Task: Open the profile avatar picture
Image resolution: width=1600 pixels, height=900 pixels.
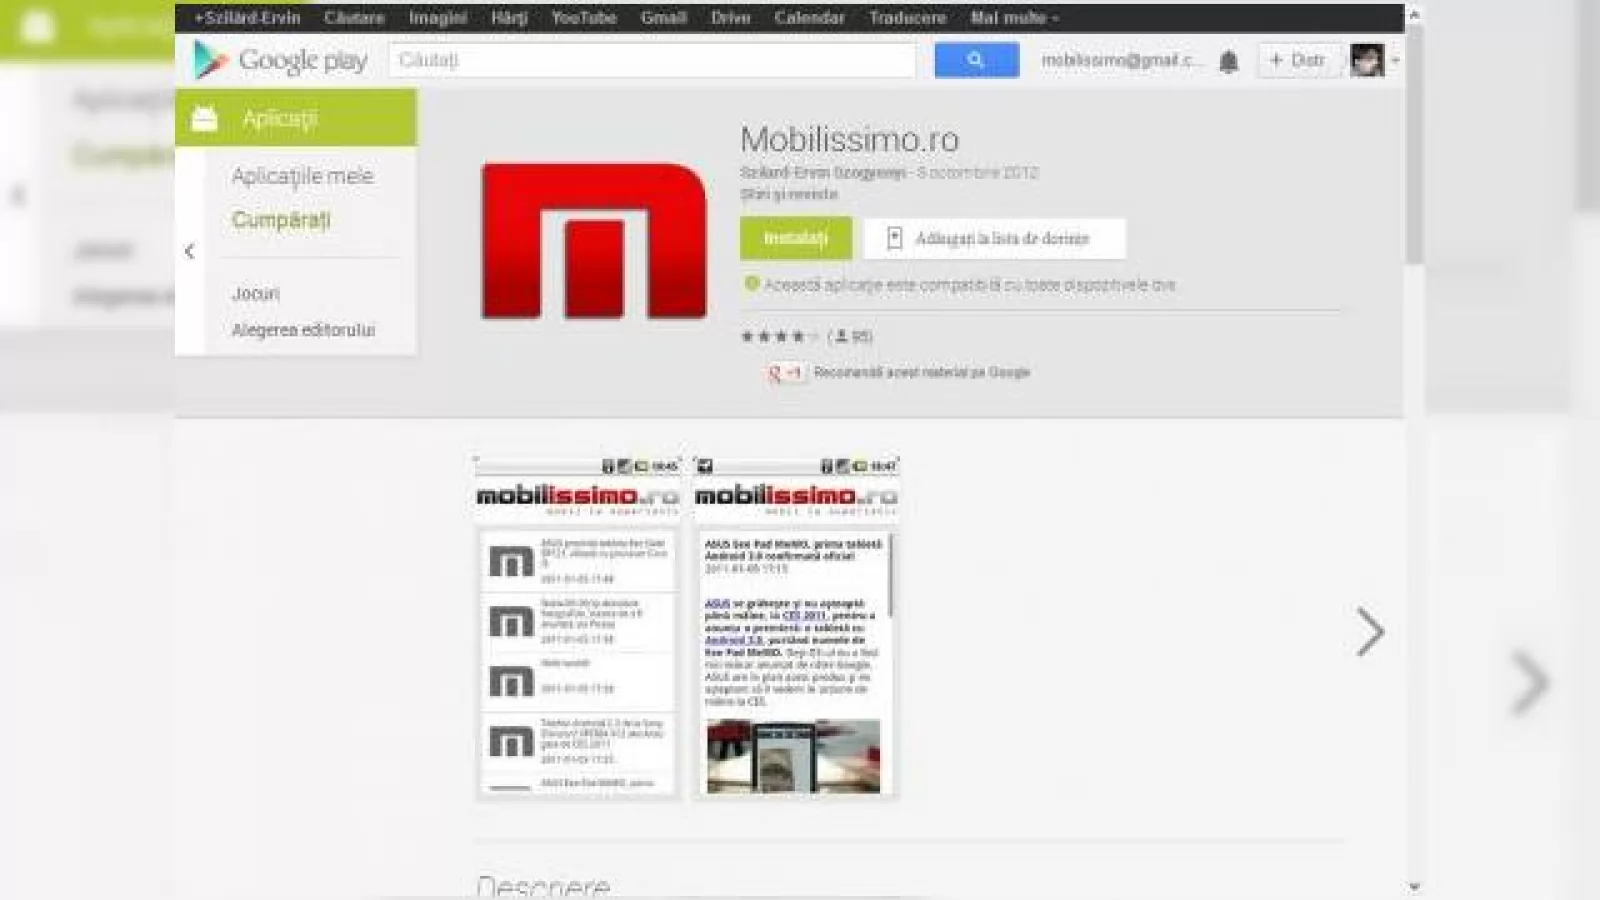Action: click(x=1367, y=60)
